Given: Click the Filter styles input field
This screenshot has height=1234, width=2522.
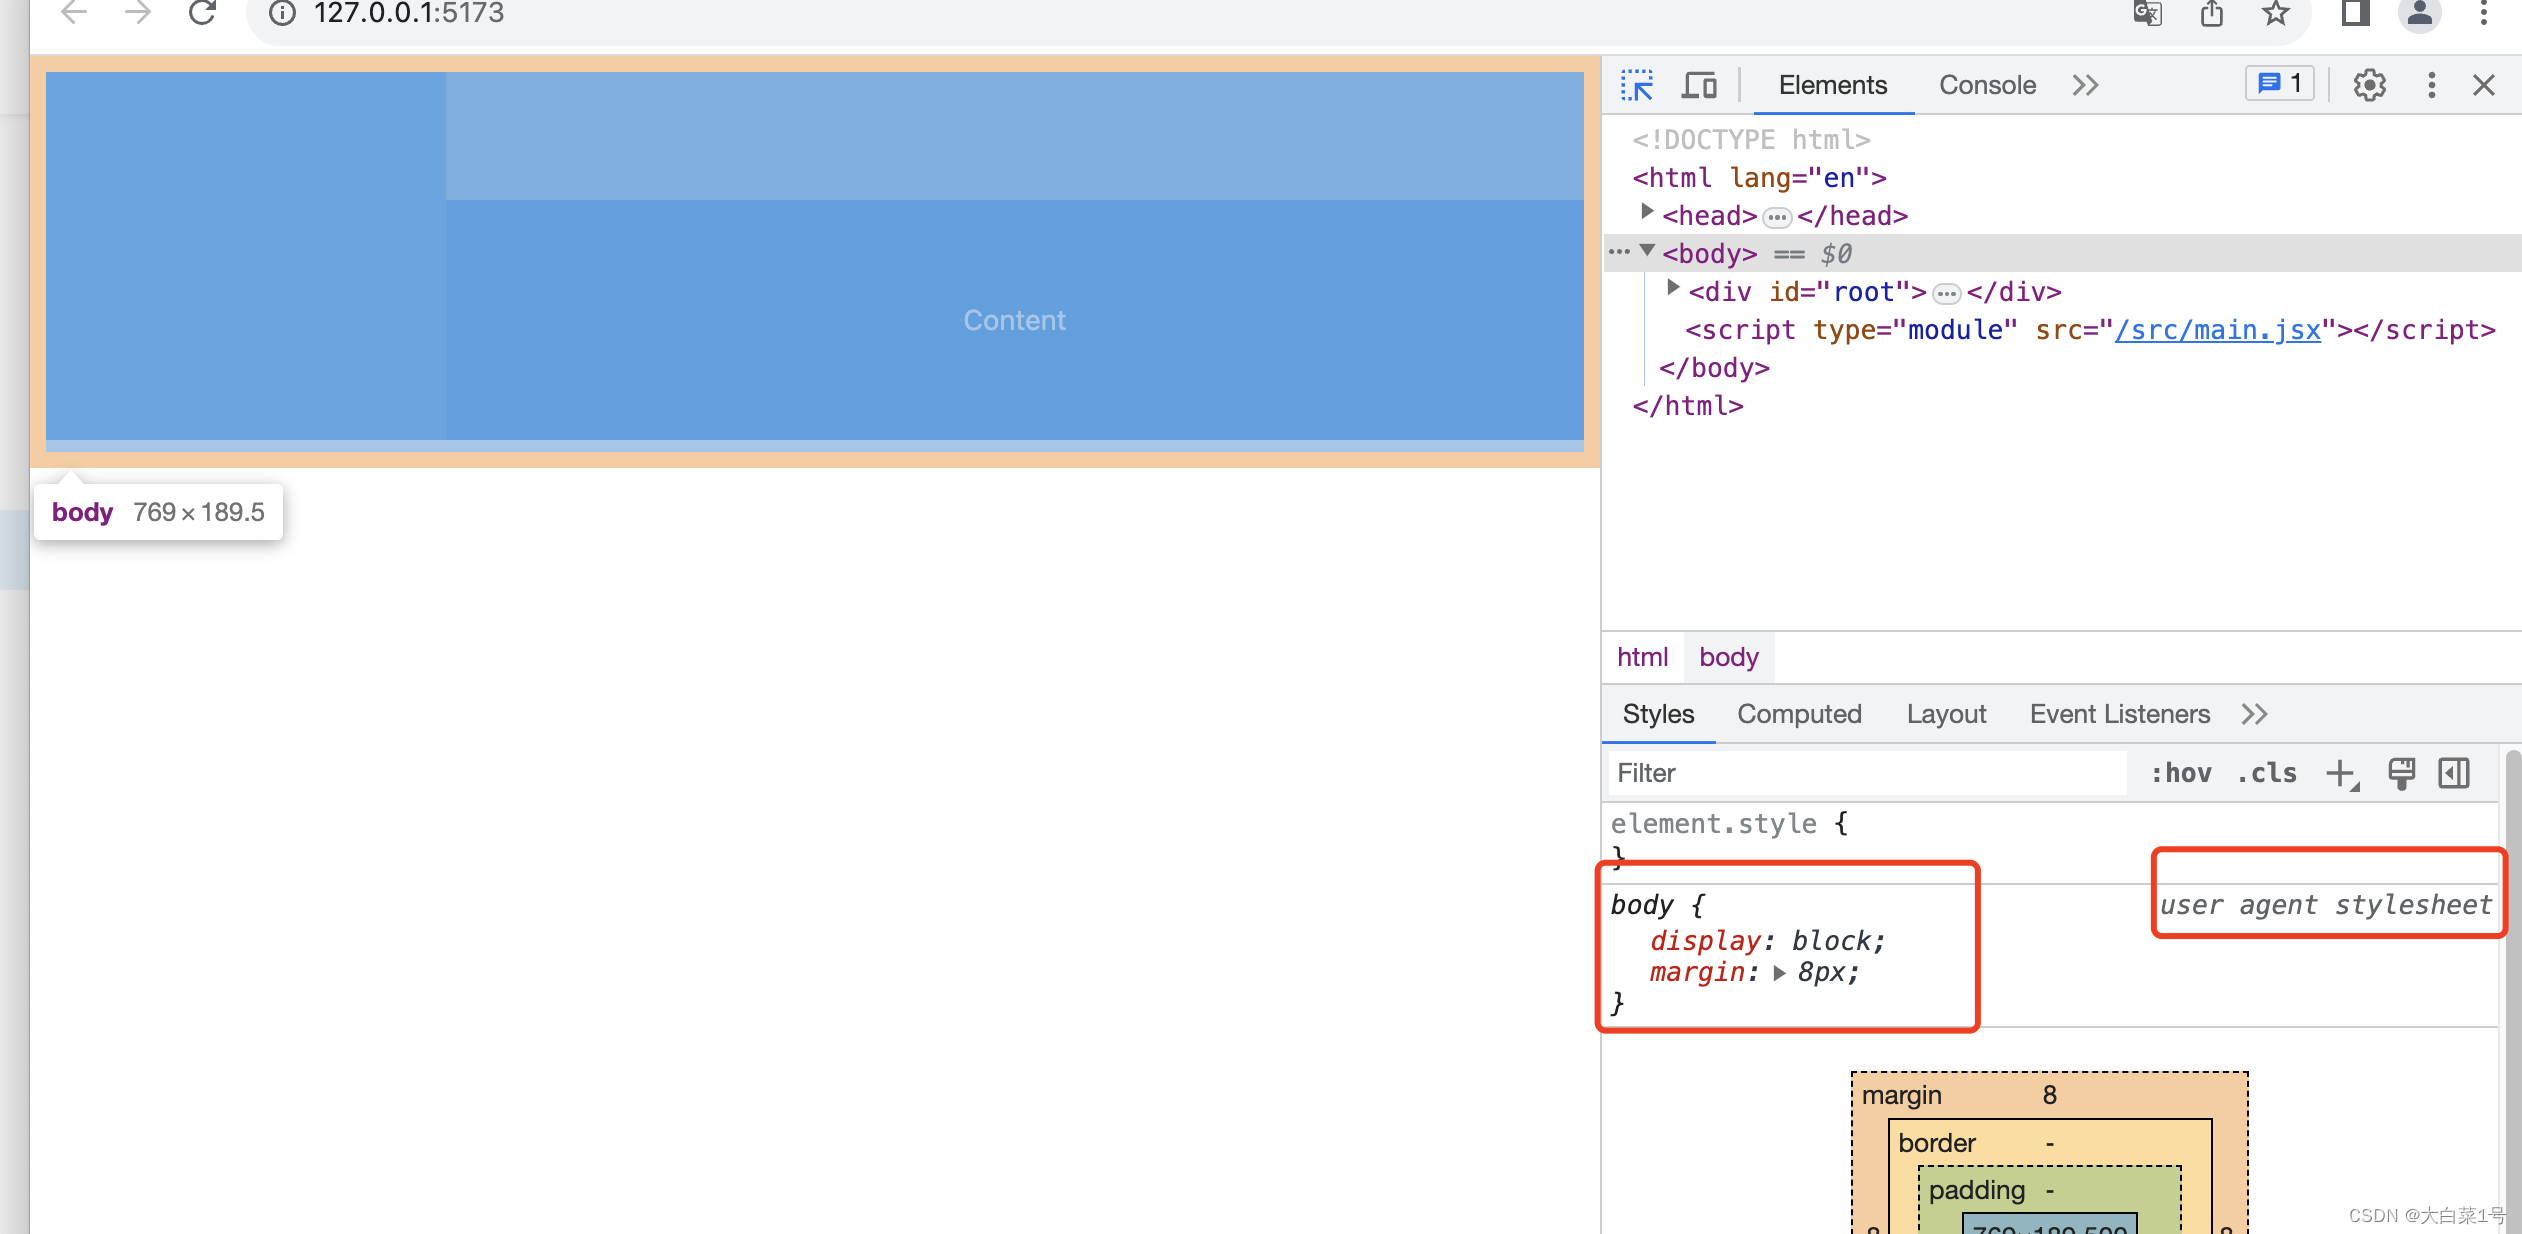Looking at the screenshot, I should [x=1867, y=773].
